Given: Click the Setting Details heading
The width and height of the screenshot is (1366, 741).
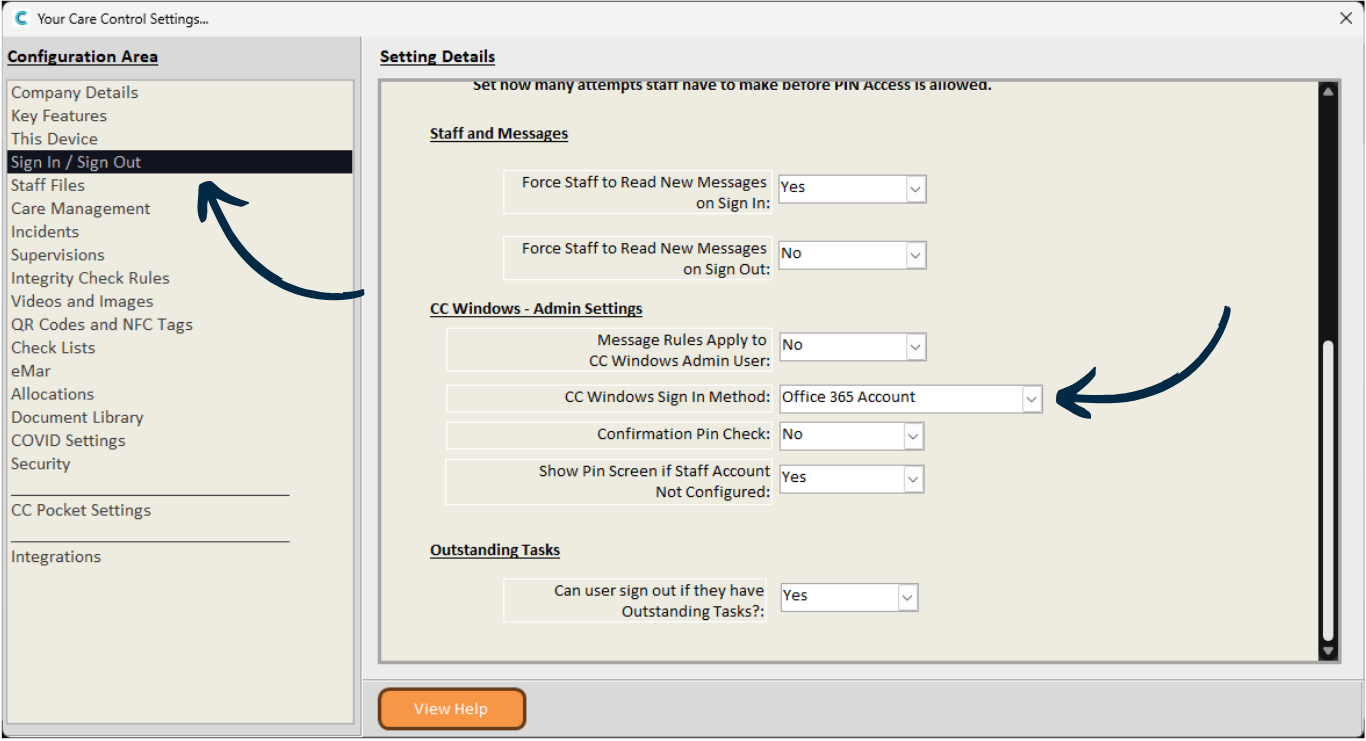Looking at the screenshot, I should click(437, 56).
